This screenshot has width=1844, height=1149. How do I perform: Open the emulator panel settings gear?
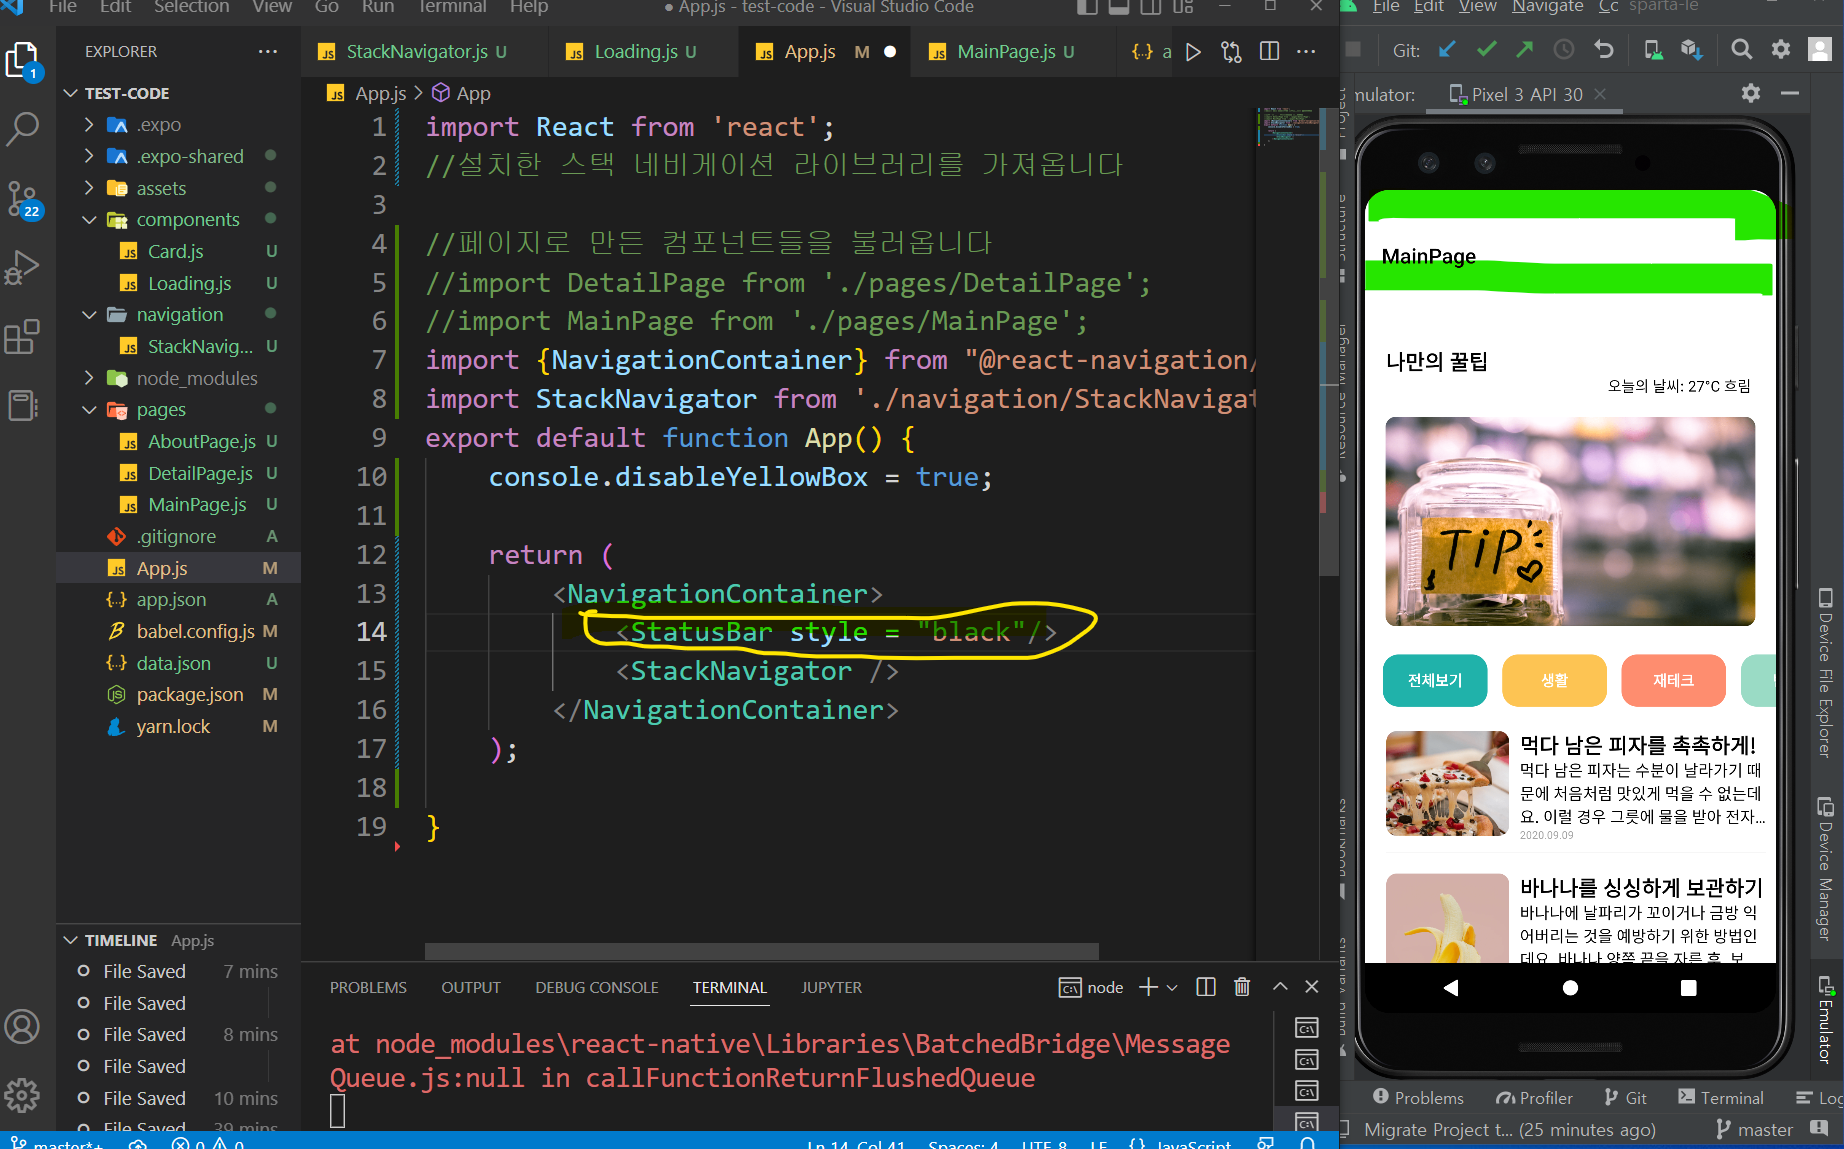1750,93
